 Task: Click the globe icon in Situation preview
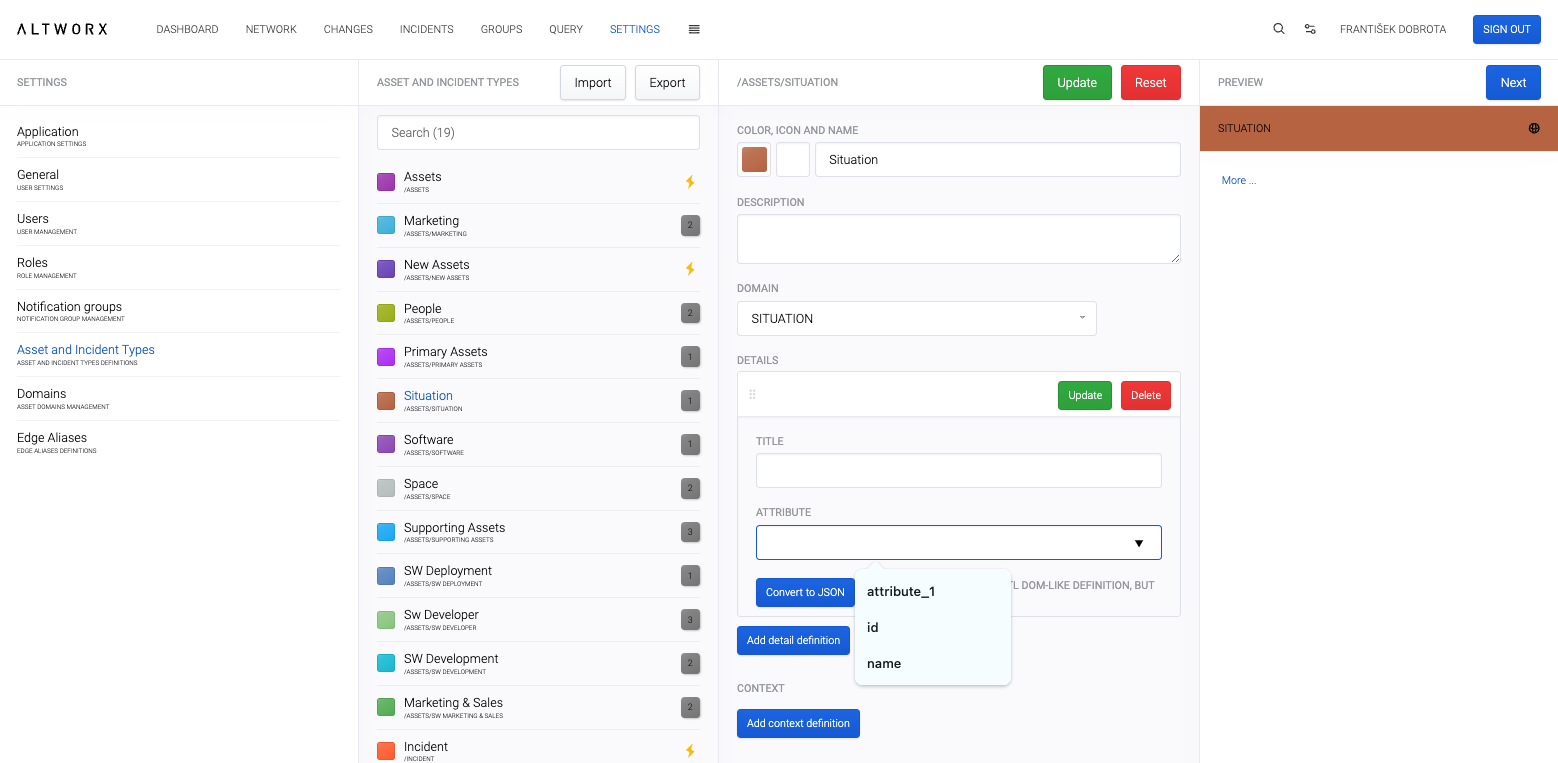pos(1534,128)
